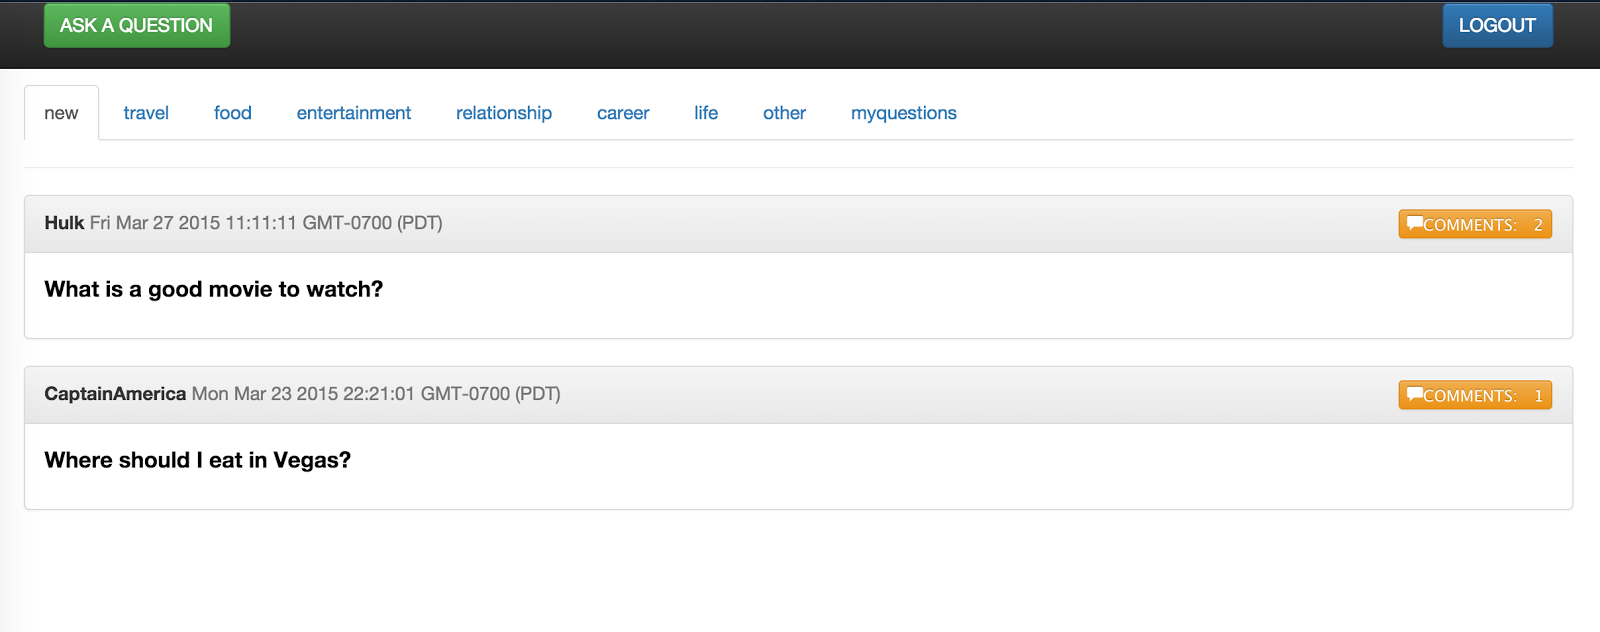Select the food tab
1600x632 pixels.
(x=232, y=113)
